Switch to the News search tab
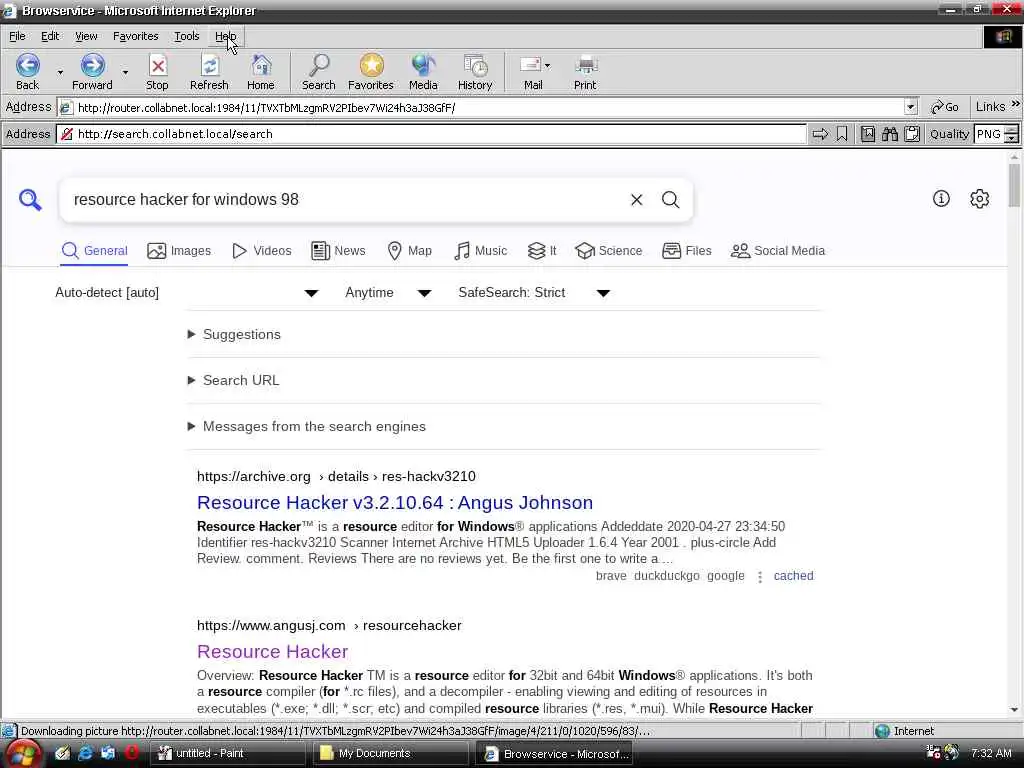 point(338,251)
